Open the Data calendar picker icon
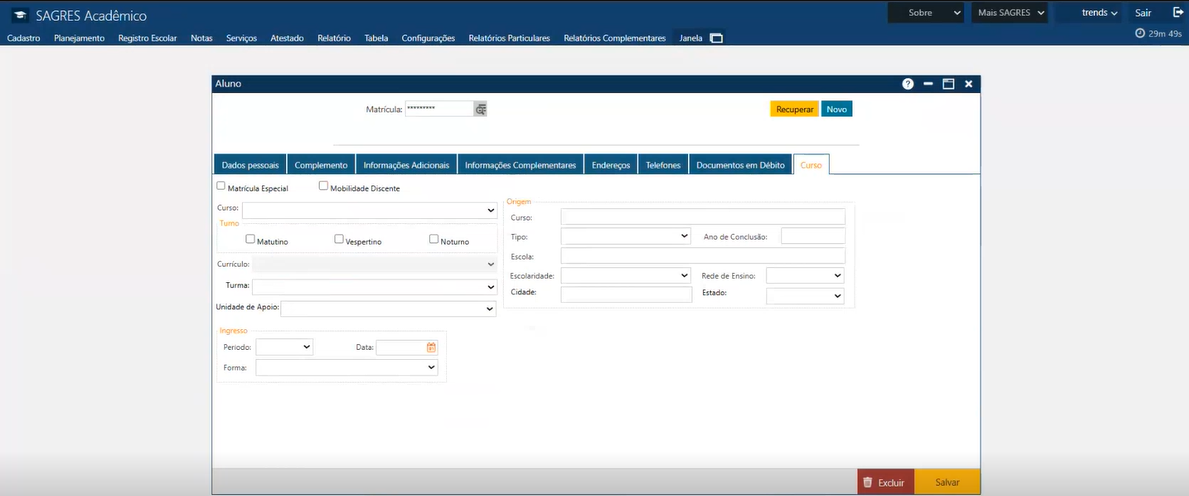 [x=431, y=347]
